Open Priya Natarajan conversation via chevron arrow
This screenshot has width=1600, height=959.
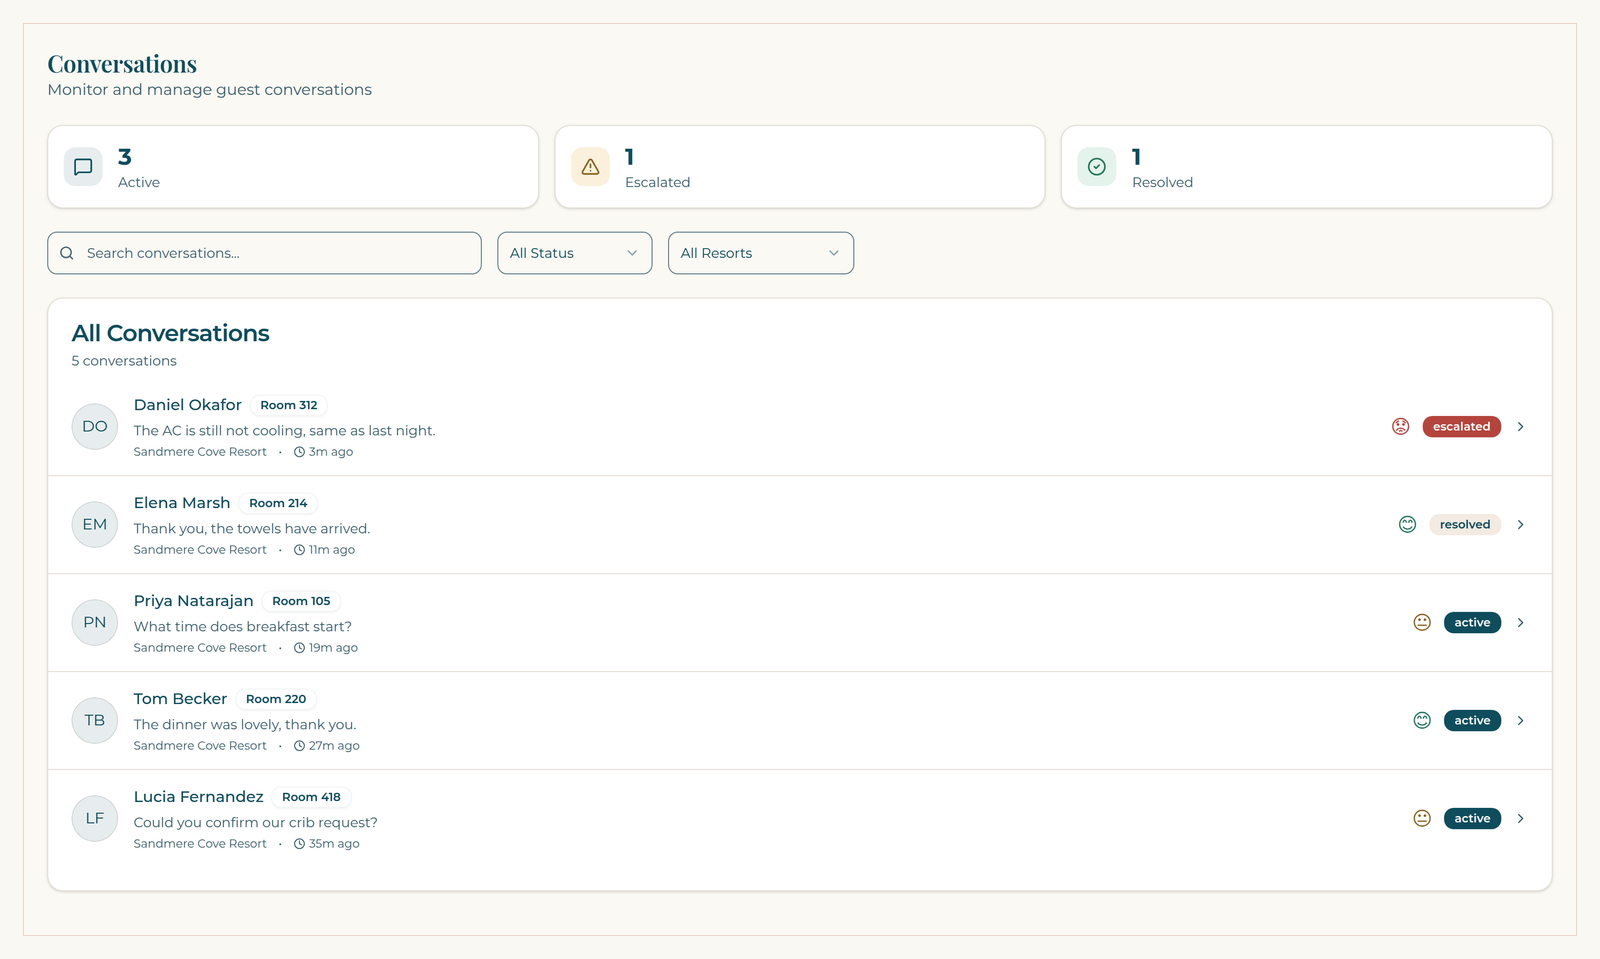tap(1520, 622)
